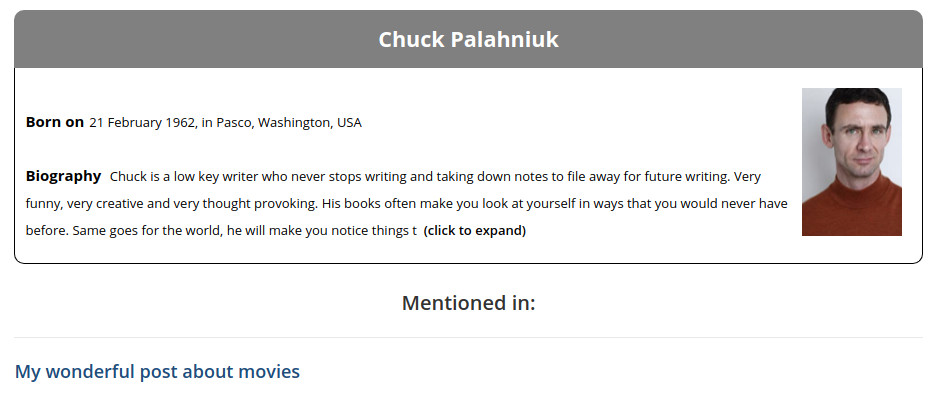Click the gray header bar of the card
This screenshot has height=398, width=948.
coord(469,39)
